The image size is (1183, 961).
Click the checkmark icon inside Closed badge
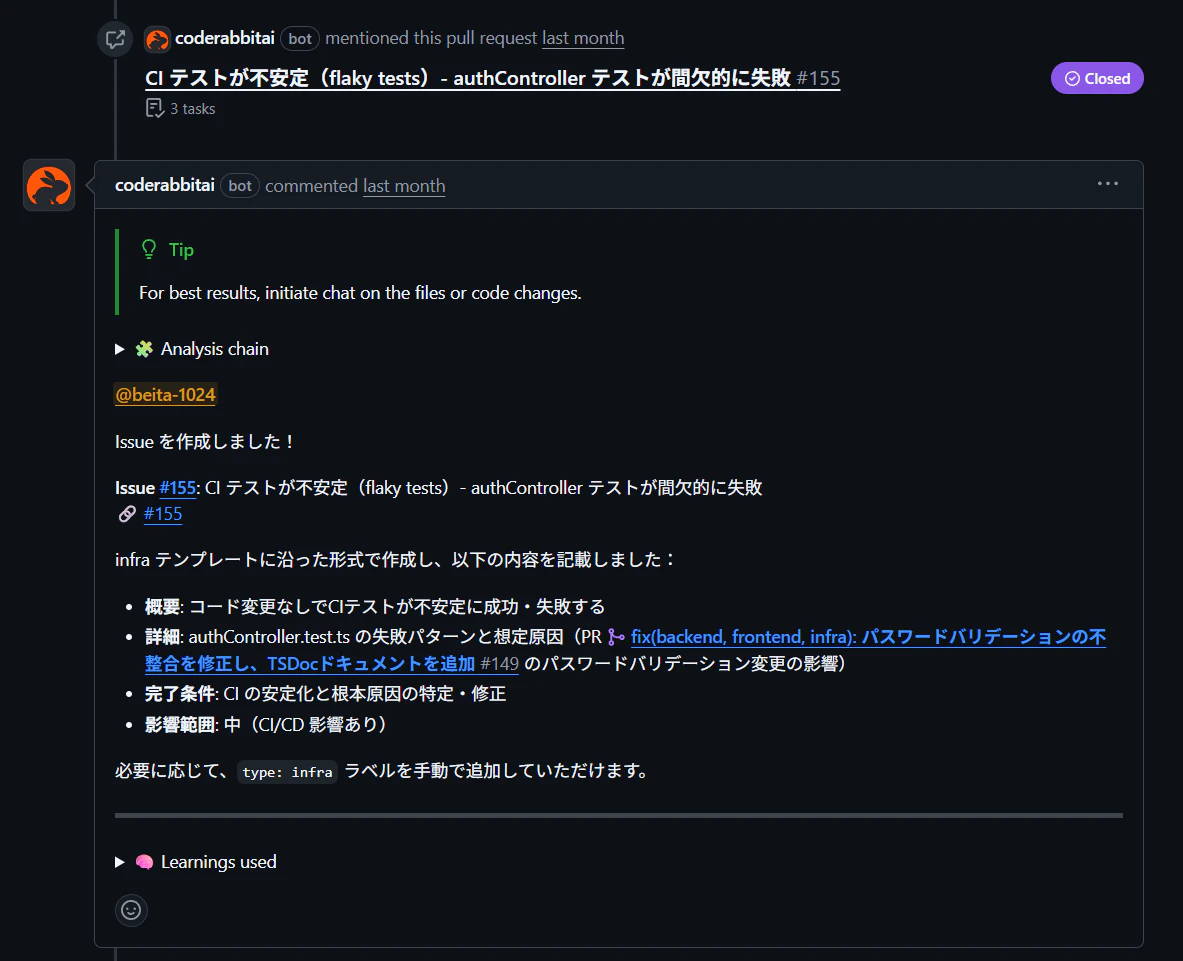1071,77
